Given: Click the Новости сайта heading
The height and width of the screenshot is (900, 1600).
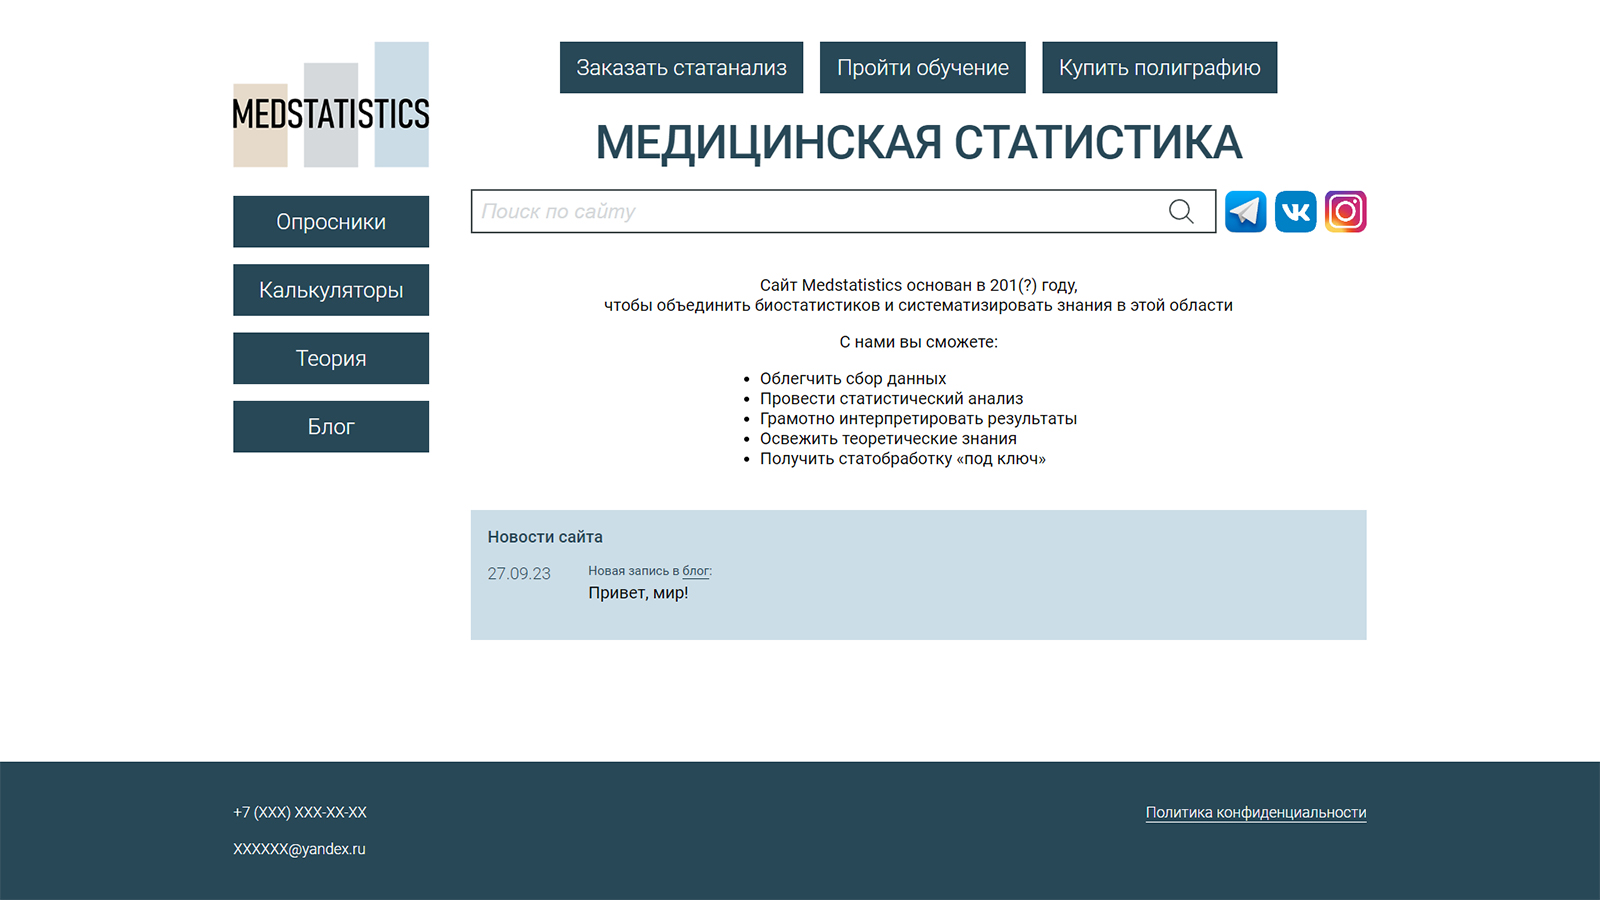Looking at the screenshot, I should [x=545, y=537].
